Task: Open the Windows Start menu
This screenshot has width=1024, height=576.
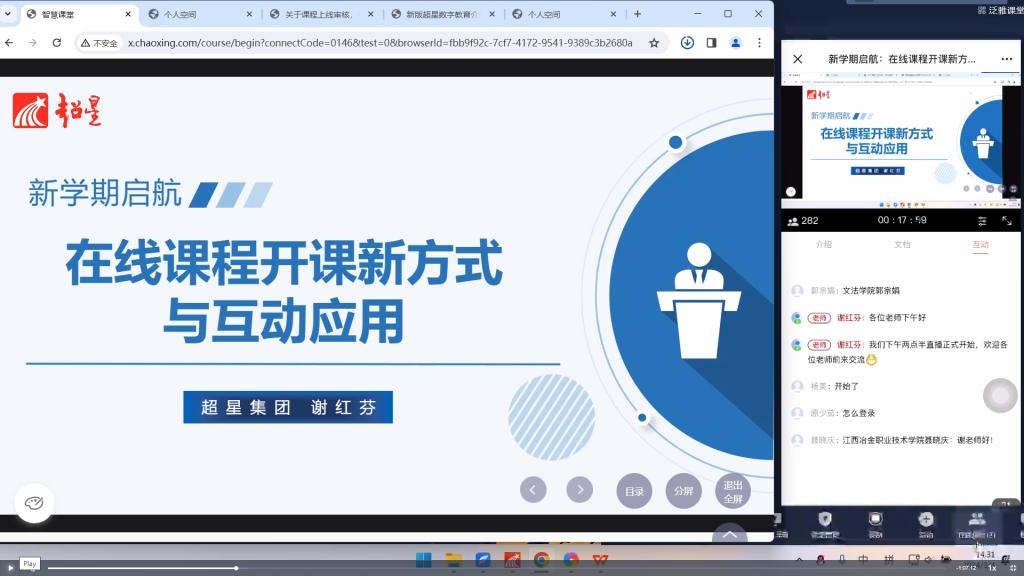Action: coord(423,559)
